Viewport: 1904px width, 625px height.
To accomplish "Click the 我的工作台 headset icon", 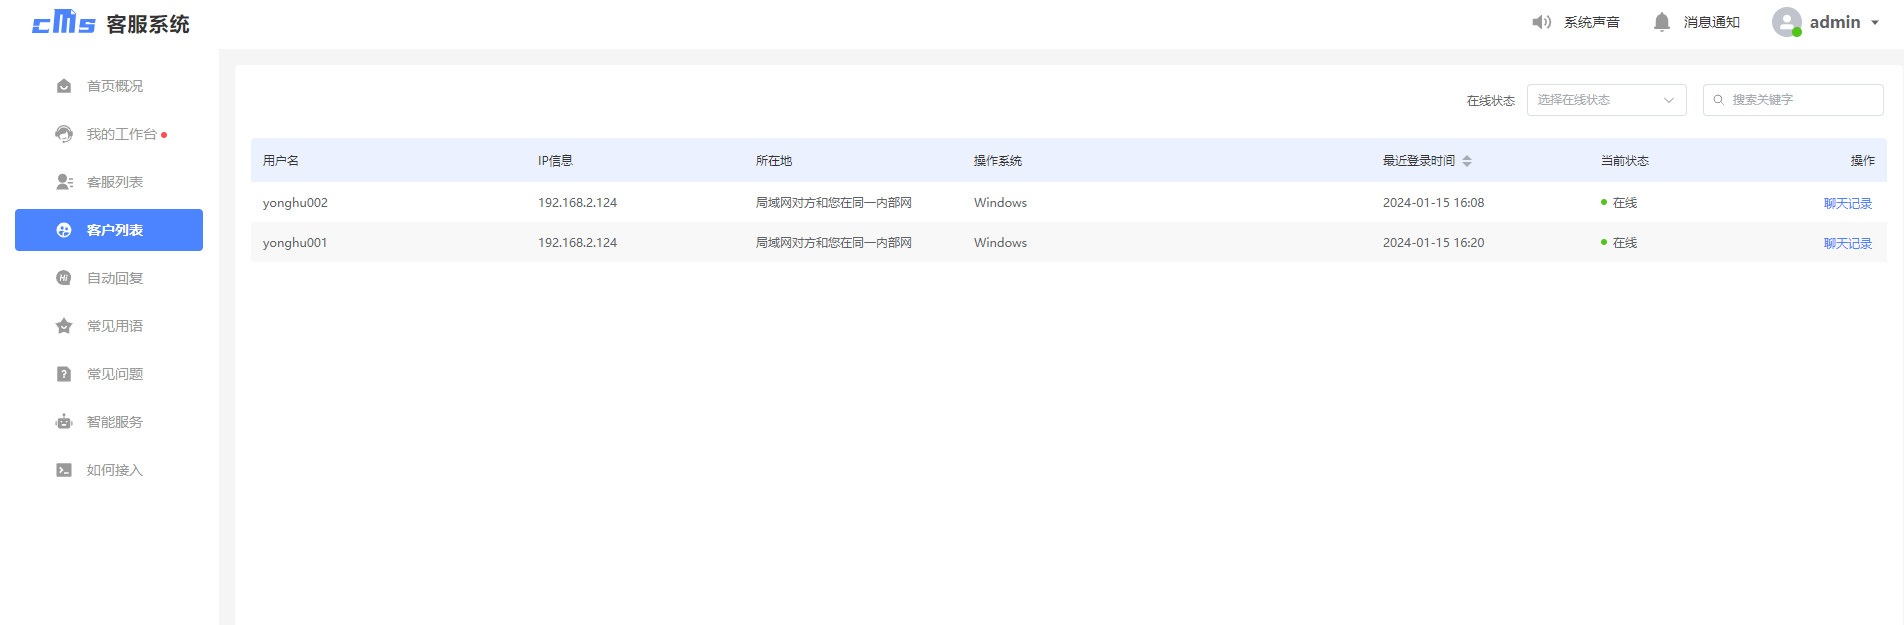I will 64,134.
